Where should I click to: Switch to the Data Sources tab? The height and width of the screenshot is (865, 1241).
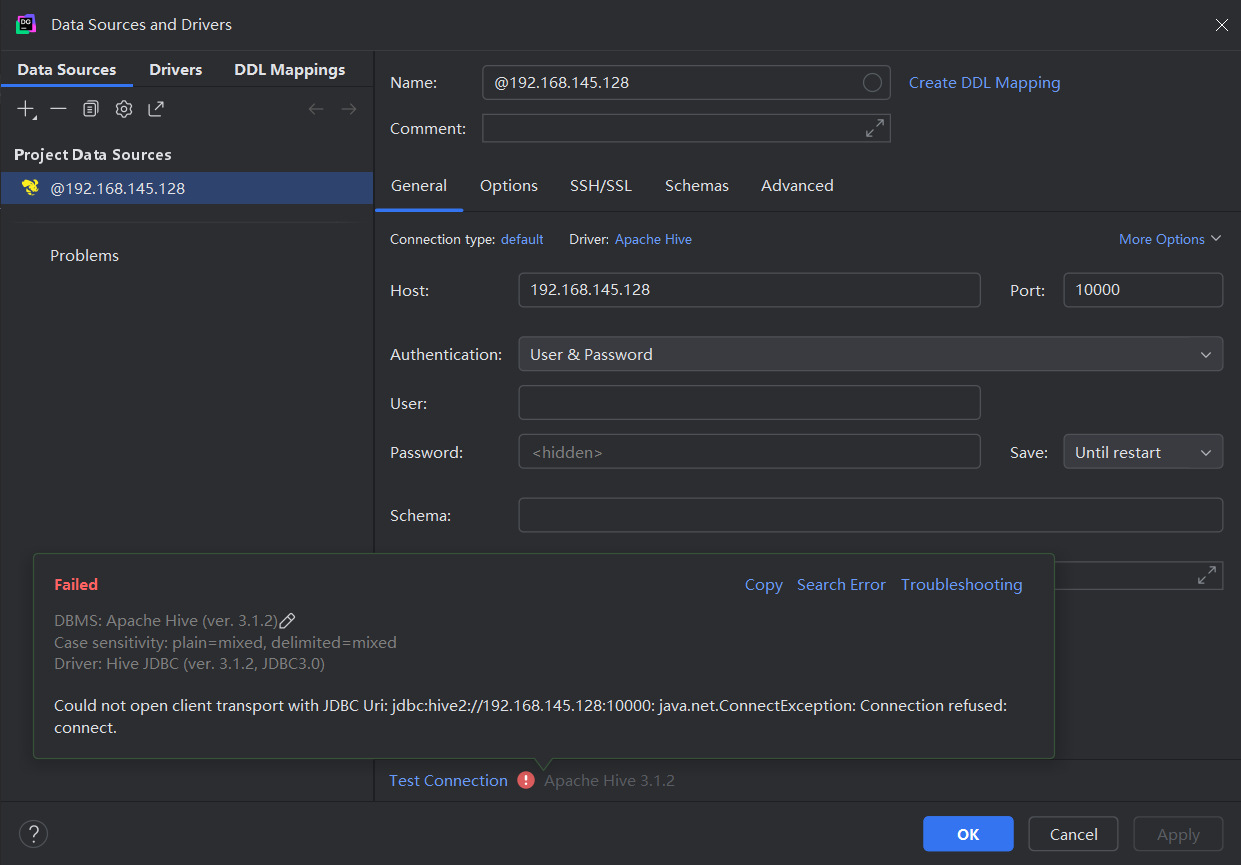(67, 70)
